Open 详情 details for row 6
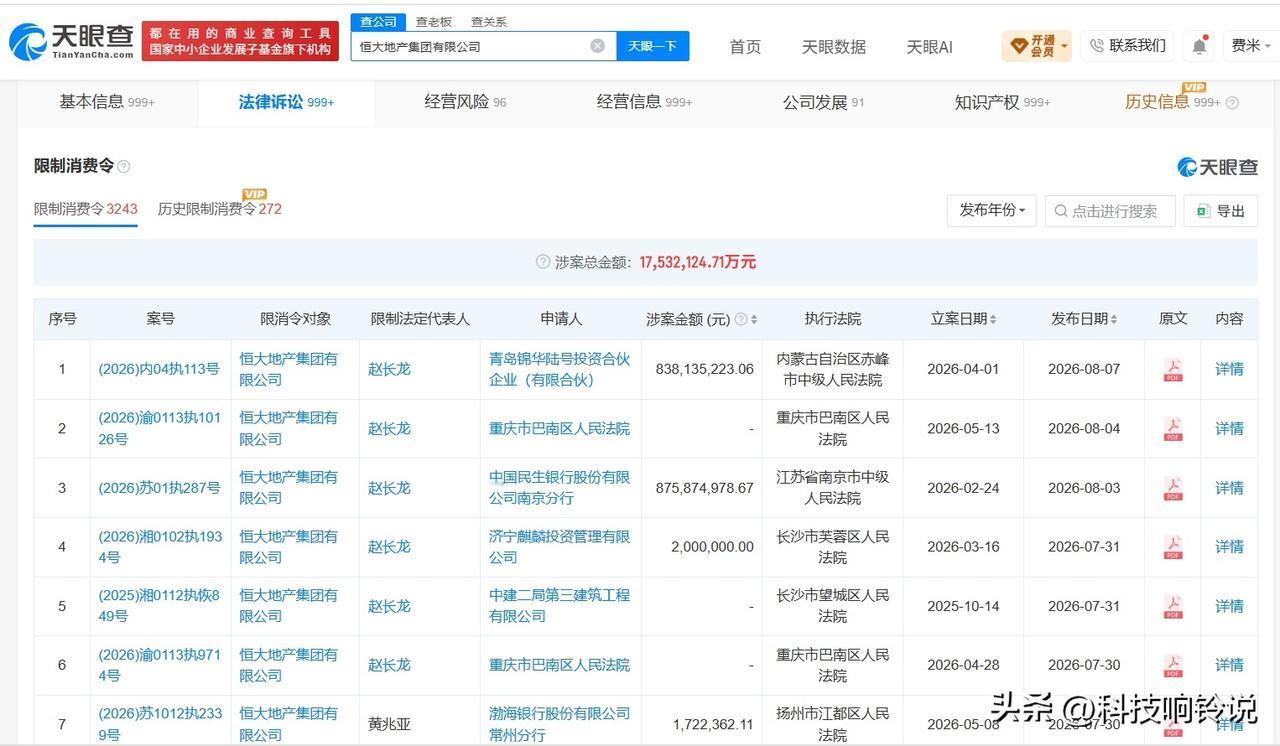Screen dimensions: 1280x746 click(1229, 665)
